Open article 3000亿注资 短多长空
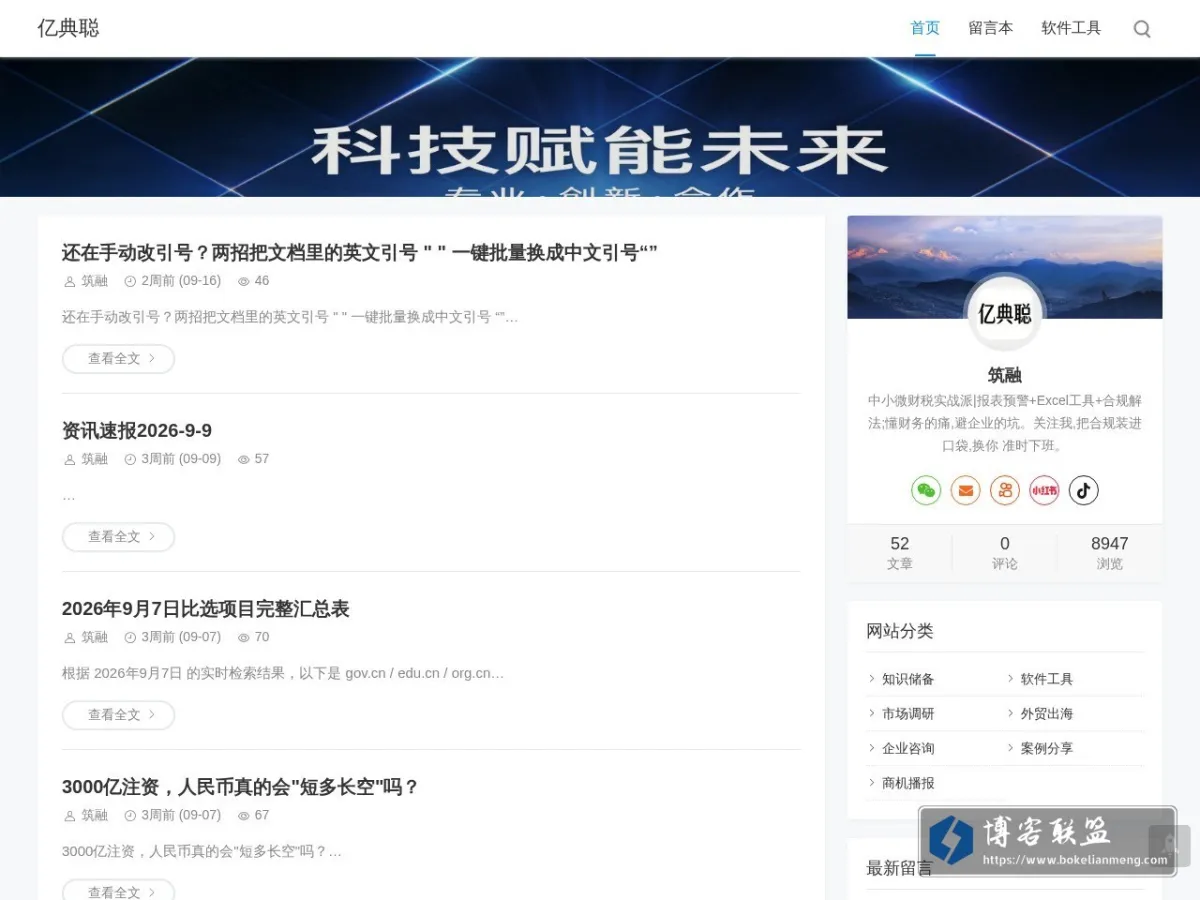The width and height of the screenshot is (1200, 900). (240, 787)
